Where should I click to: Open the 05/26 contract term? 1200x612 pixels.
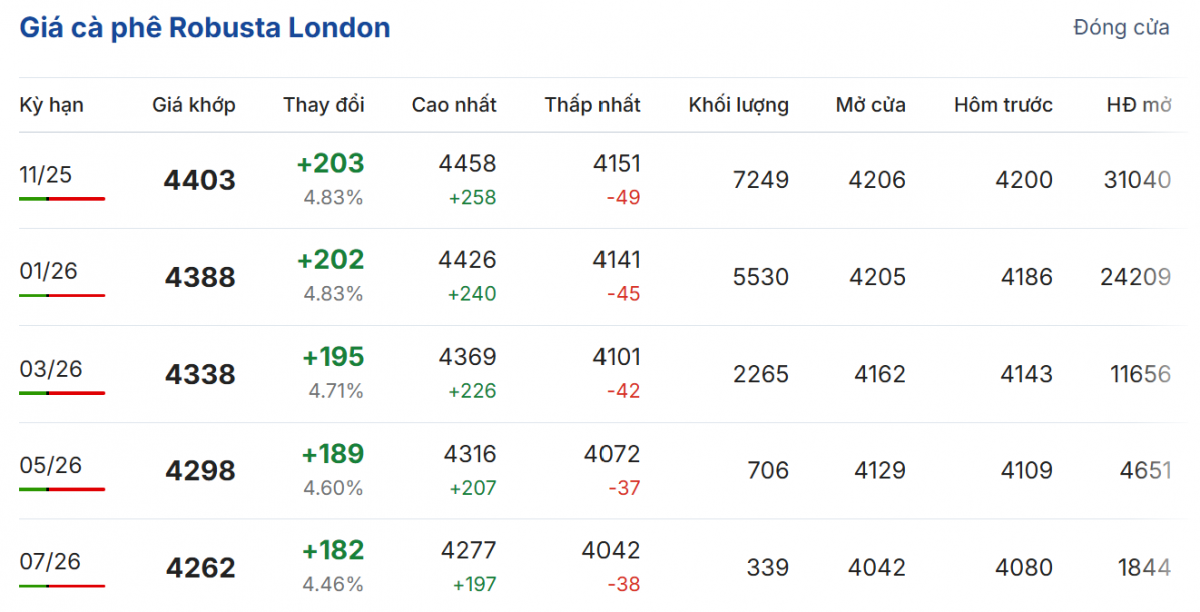[x=51, y=466]
